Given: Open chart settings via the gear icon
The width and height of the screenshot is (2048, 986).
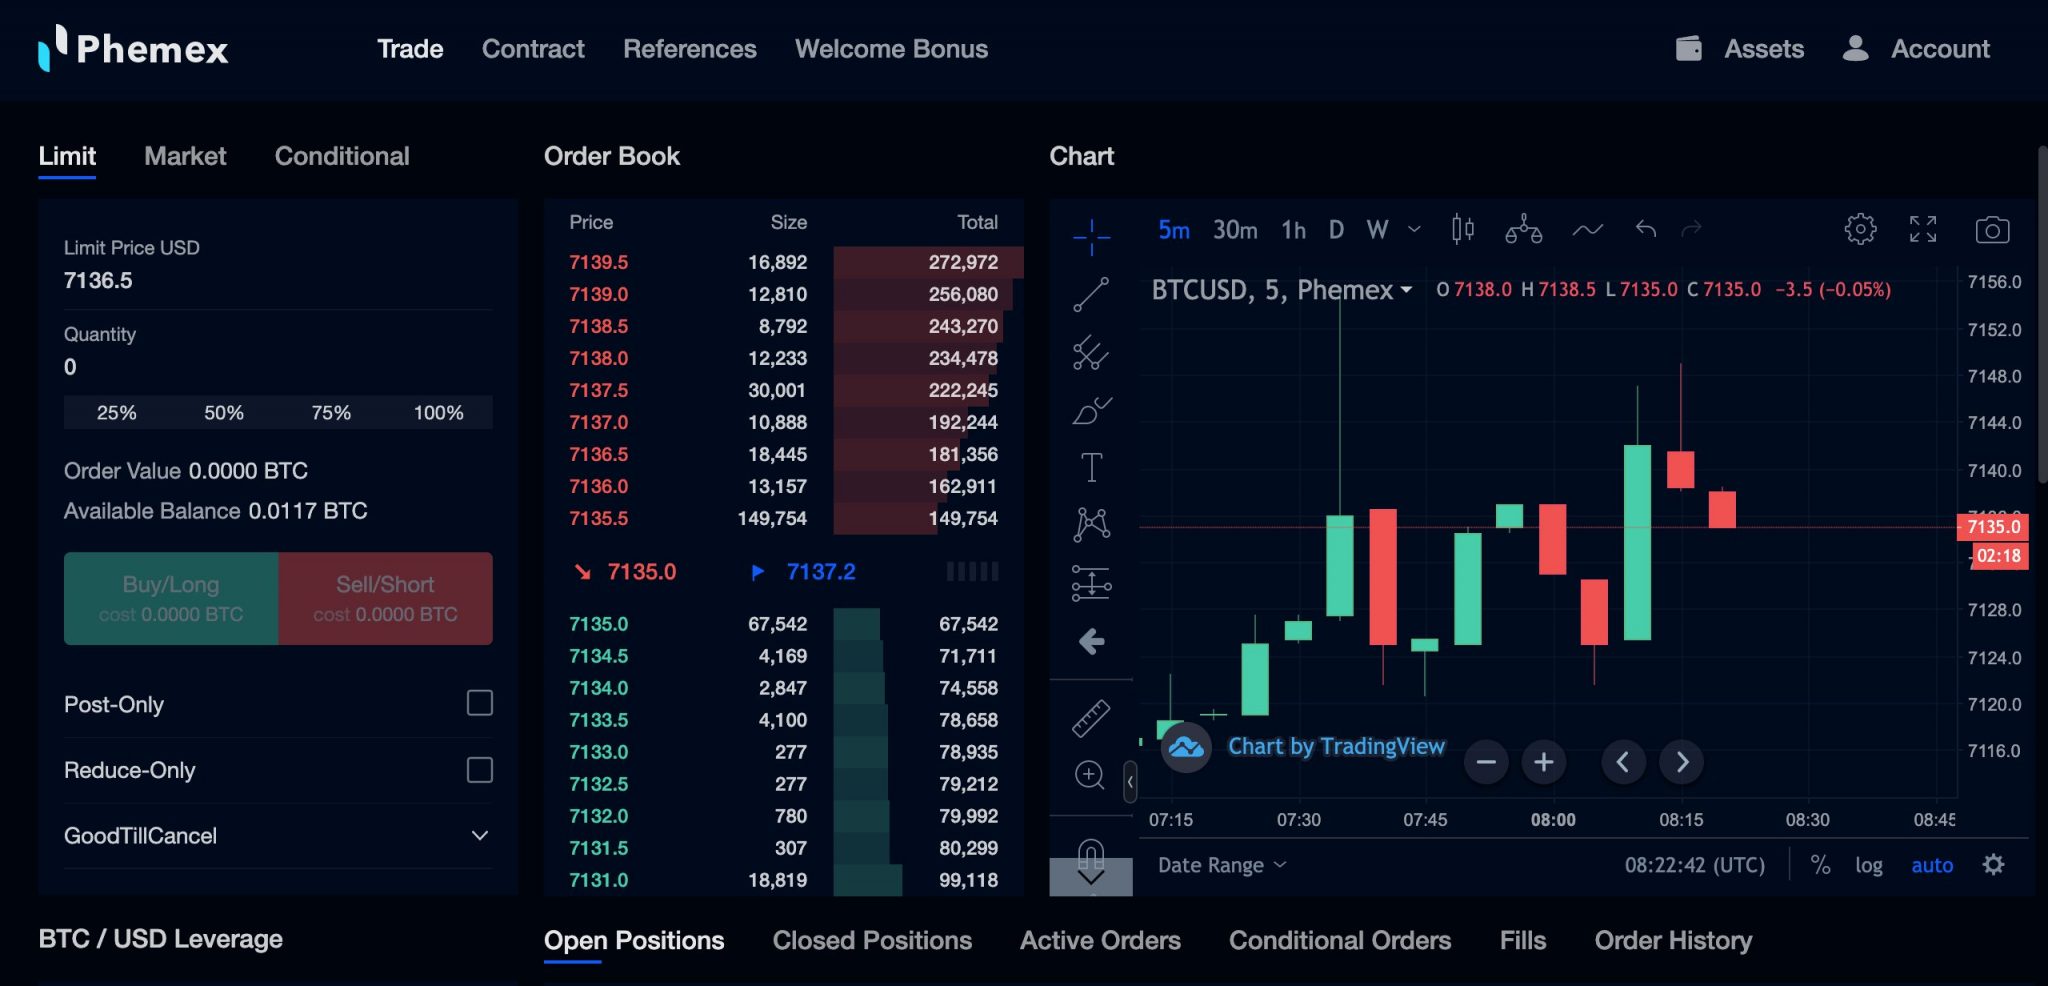Looking at the screenshot, I should pos(1860,229).
